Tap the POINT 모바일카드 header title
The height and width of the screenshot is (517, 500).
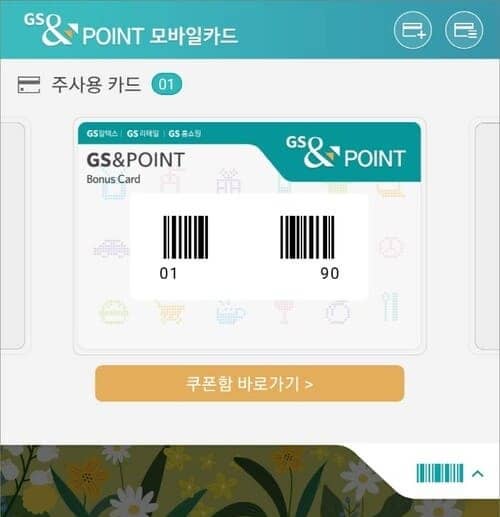pos(160,36)
